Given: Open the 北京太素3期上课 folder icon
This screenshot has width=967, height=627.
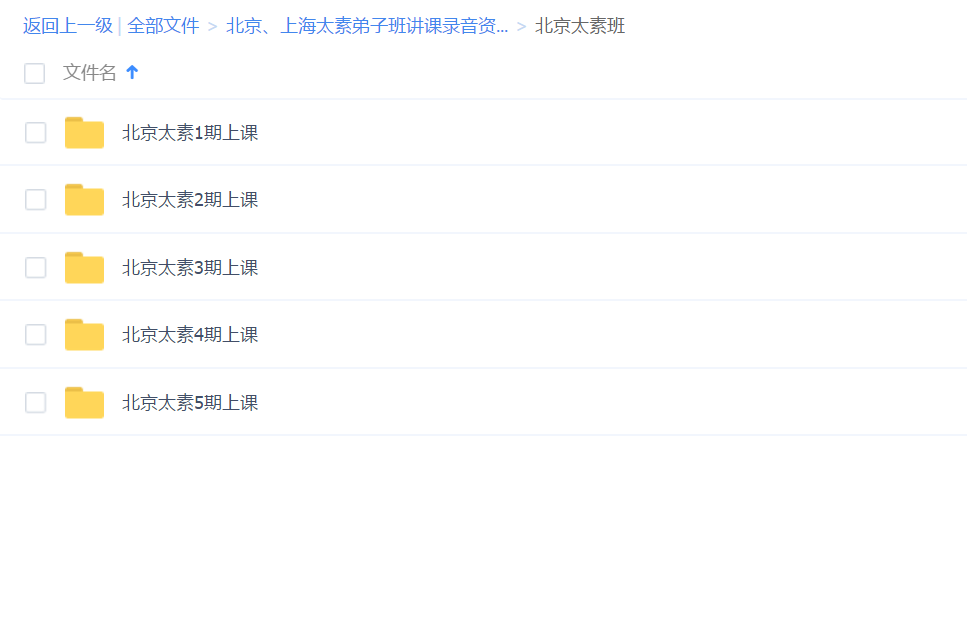Looking at the screenshot, I should tap(84, 268).
